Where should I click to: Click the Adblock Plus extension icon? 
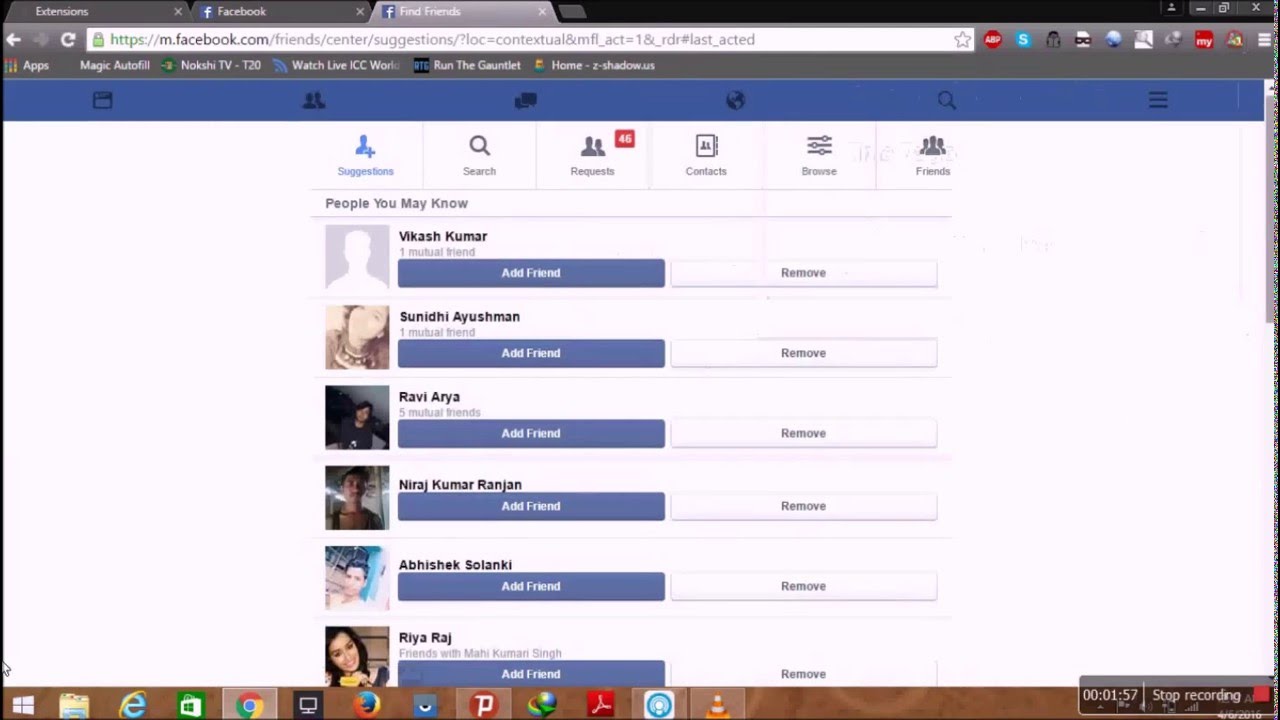[x=992, y=40]
